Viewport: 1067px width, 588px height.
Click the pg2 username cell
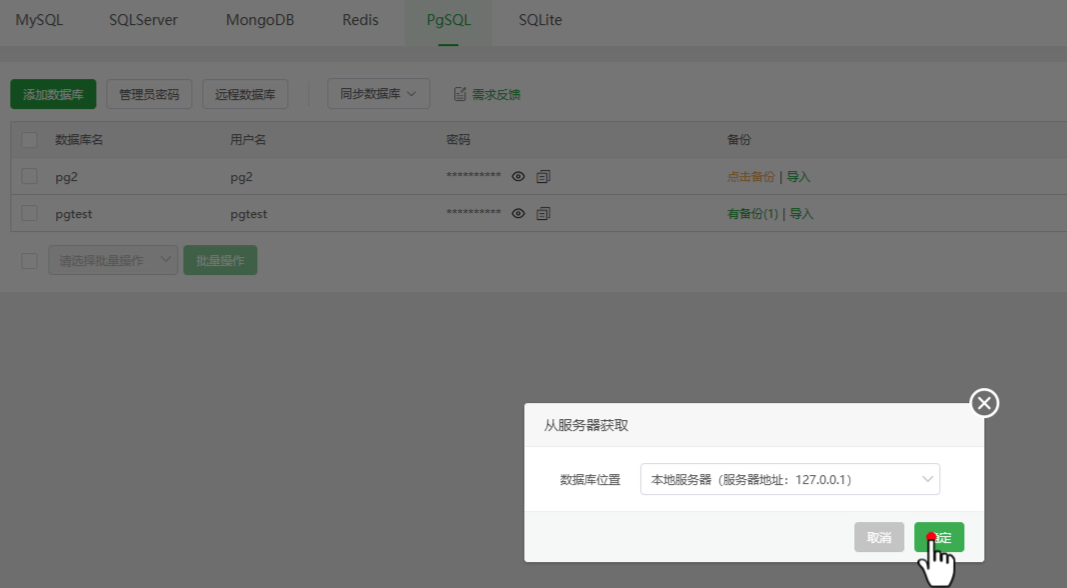click(x=242, y=177)
